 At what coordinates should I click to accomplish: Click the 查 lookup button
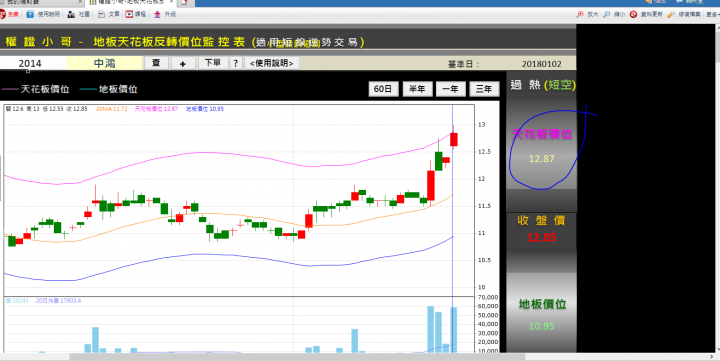tap(156, 63)
